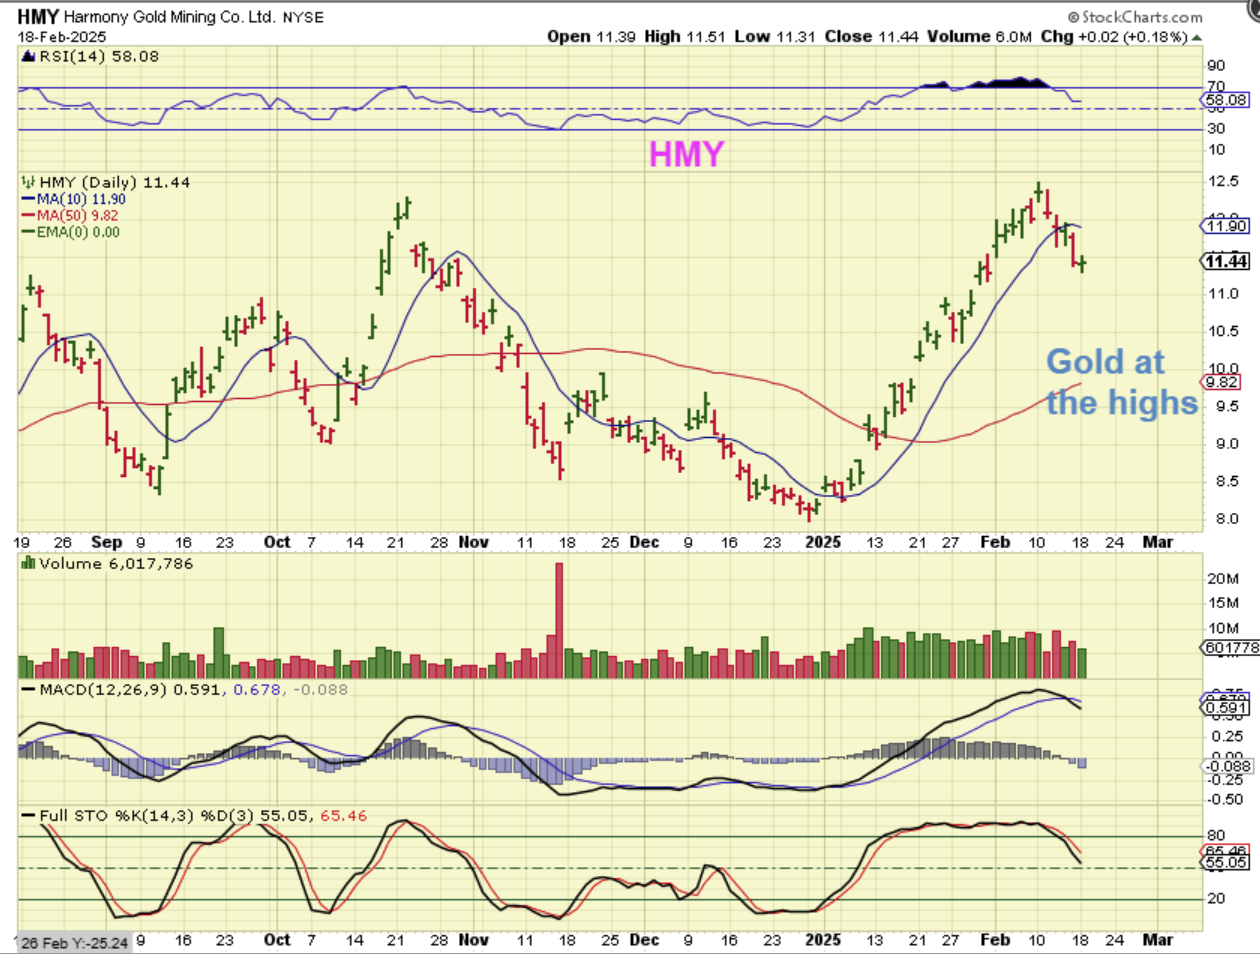The height and width of the screenshot is (954, 1260).
Task: Click the green line swatch beside EMA(0)
Action: tap(29, 232)
